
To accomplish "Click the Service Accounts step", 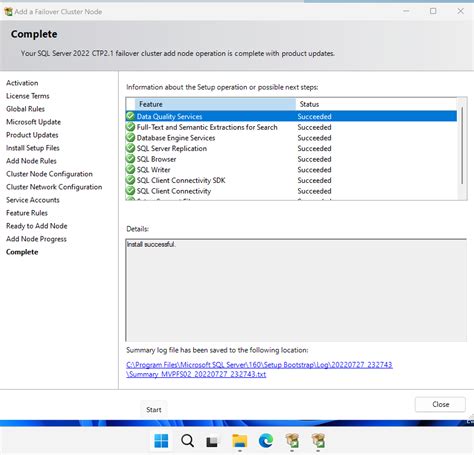I will click(x=33, y=200).
